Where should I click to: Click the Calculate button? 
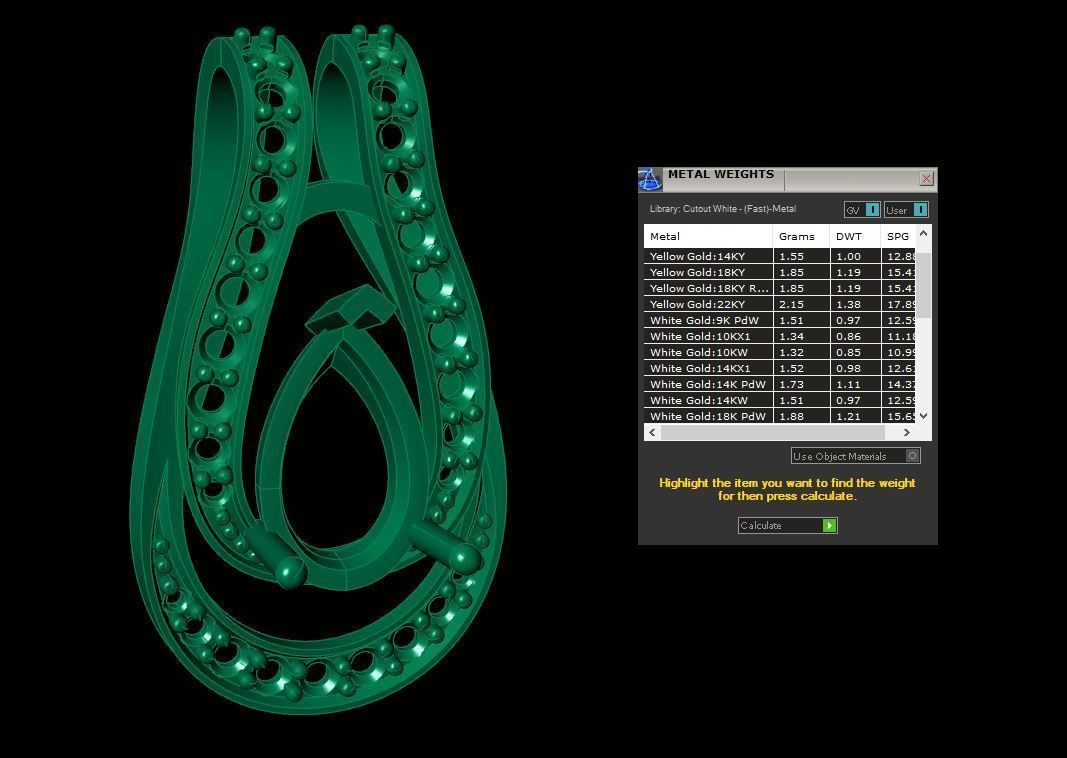pos(787,525)
